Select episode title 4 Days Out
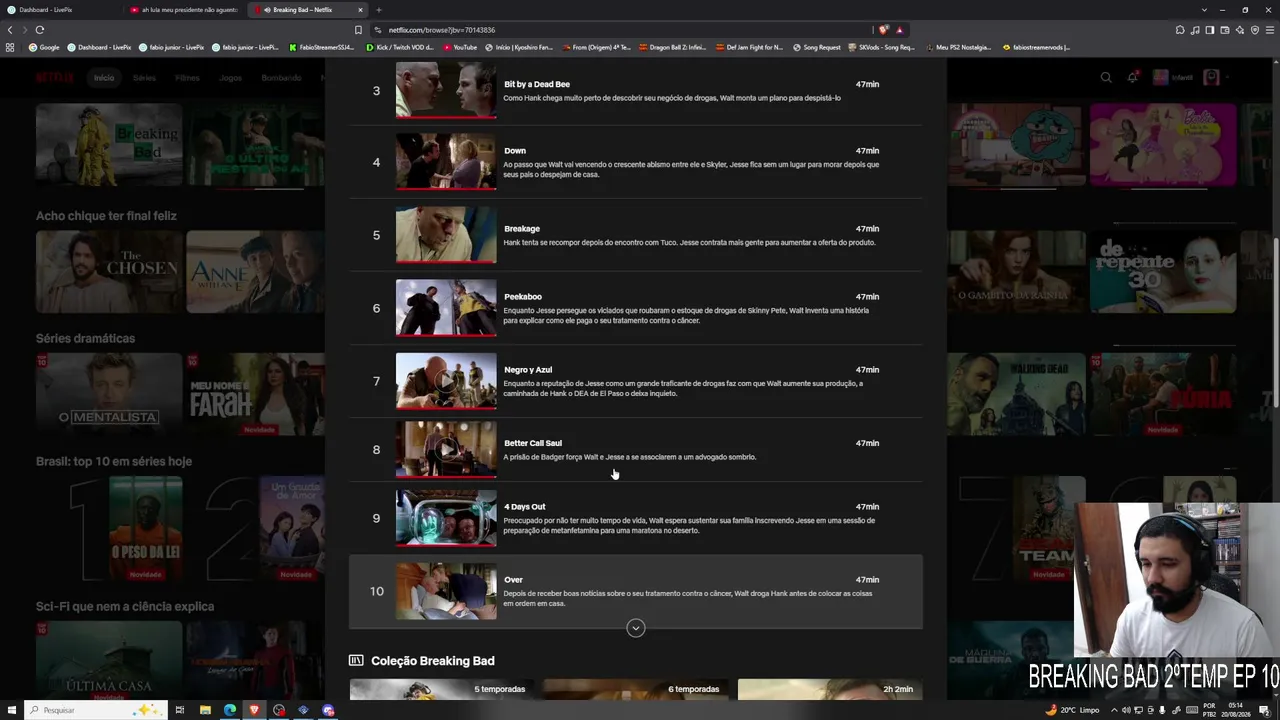 click(525, 507)
